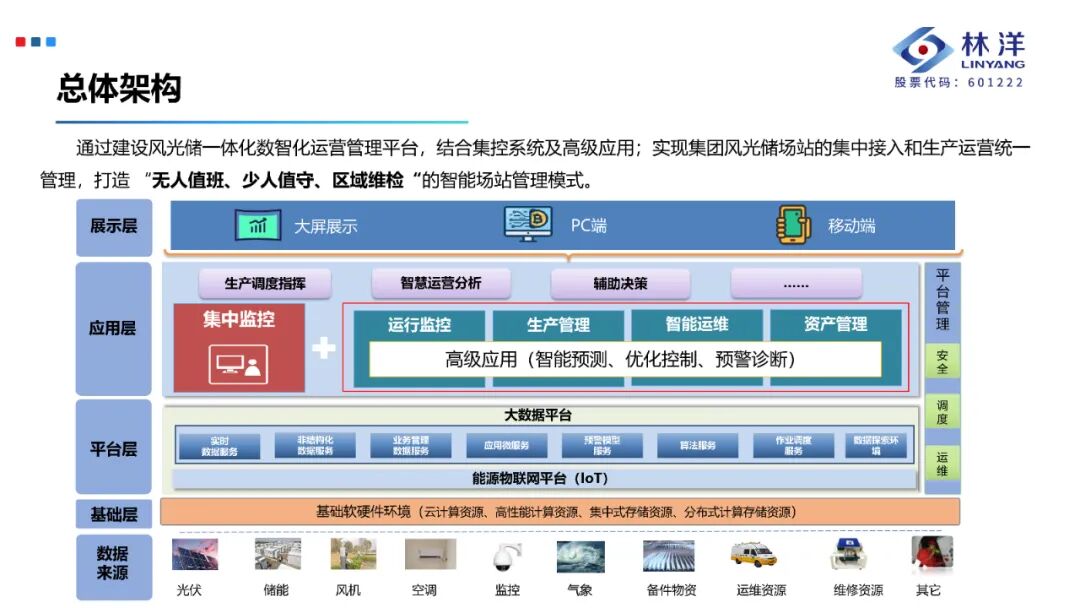Select the 数据来源 layer label
This screenshot has width=1080, height=608.
tap(114, 565)
